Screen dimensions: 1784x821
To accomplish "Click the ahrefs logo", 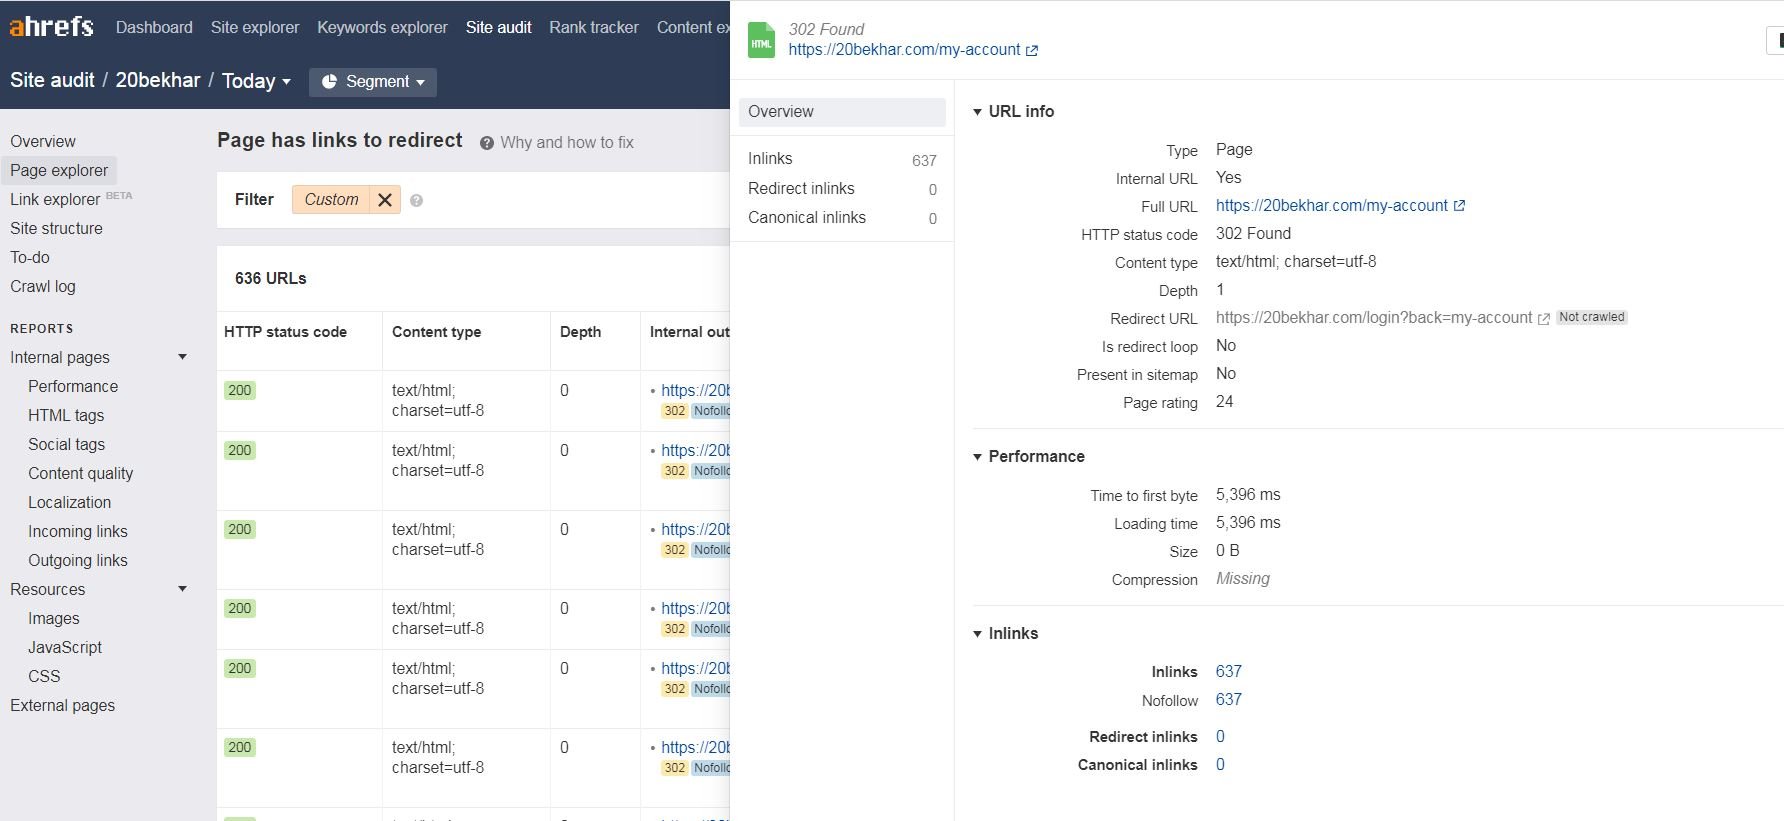I will pyautogui.click(x=51, y=27).
